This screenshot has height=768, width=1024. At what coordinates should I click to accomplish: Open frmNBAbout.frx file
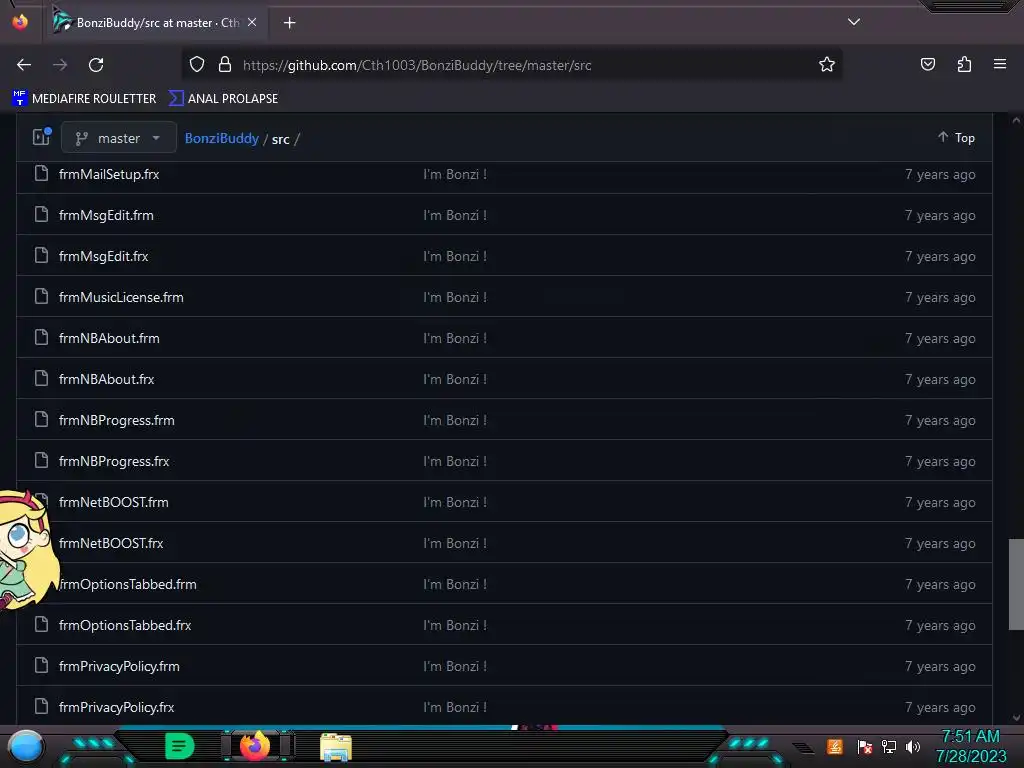(106, 379)
